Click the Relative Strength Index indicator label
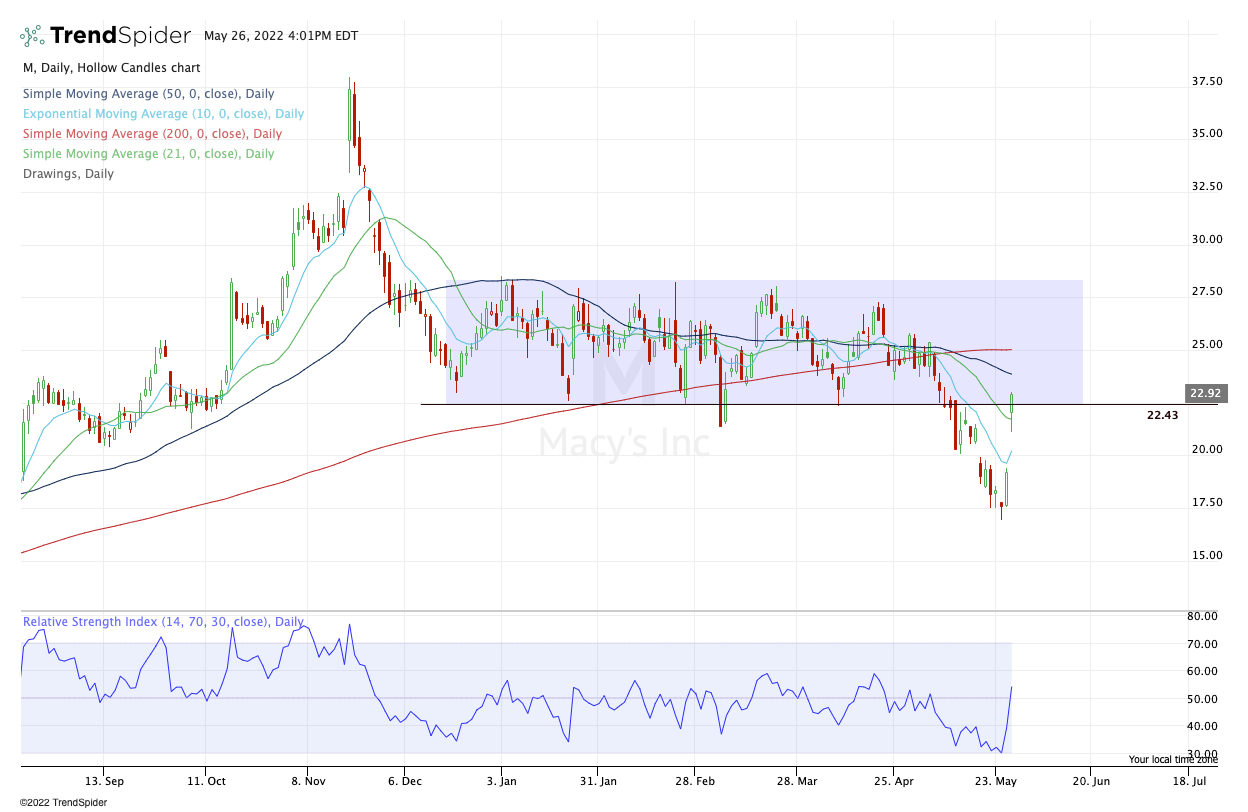The width and height of the screenshot is (1248, 812). click(163, 622)
